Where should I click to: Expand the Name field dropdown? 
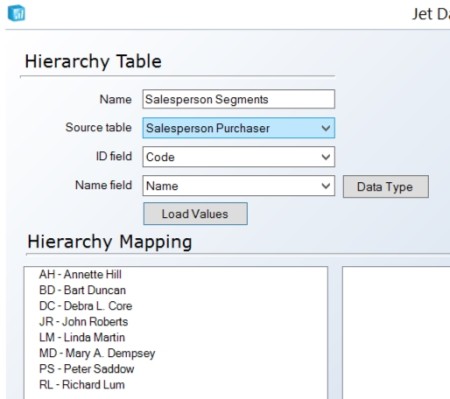pyautogui.click(x=239, y=186)
